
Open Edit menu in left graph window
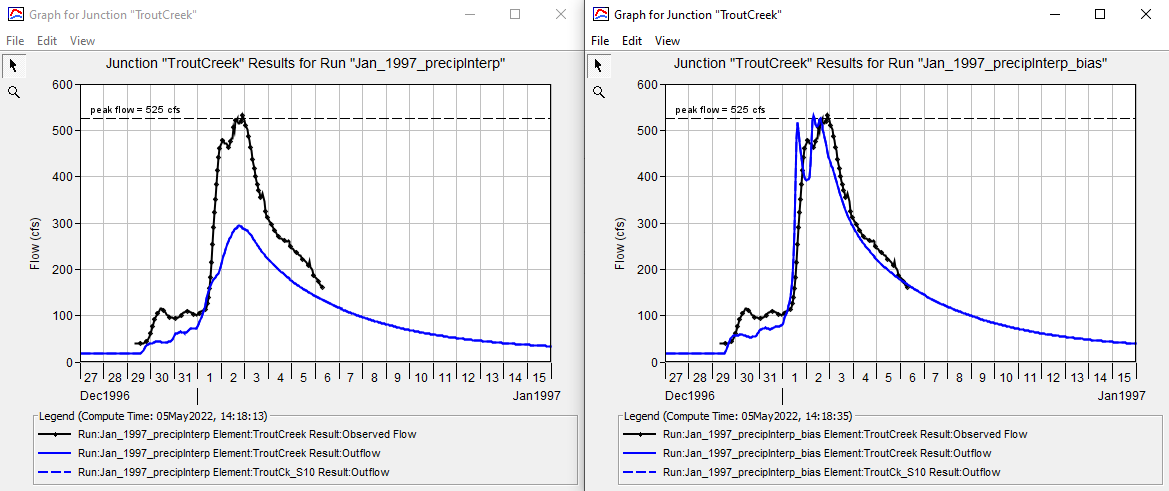[47, 41]
